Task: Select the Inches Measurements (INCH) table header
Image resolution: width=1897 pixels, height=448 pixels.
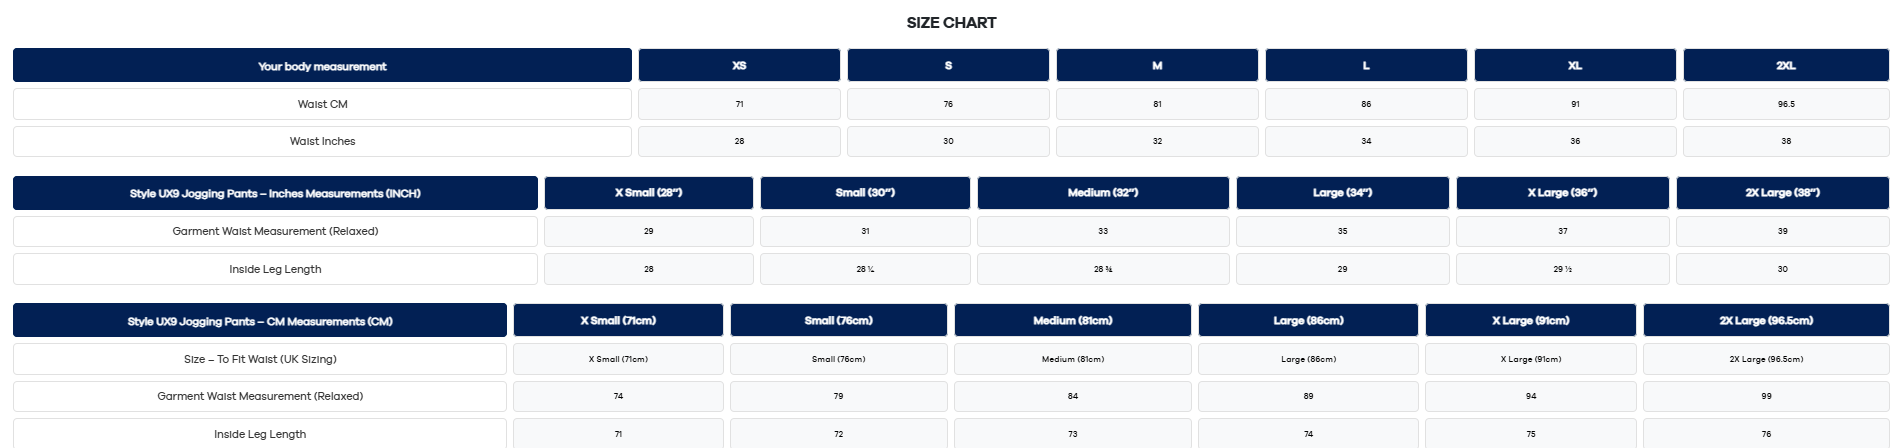Action: tap(275, 193)
